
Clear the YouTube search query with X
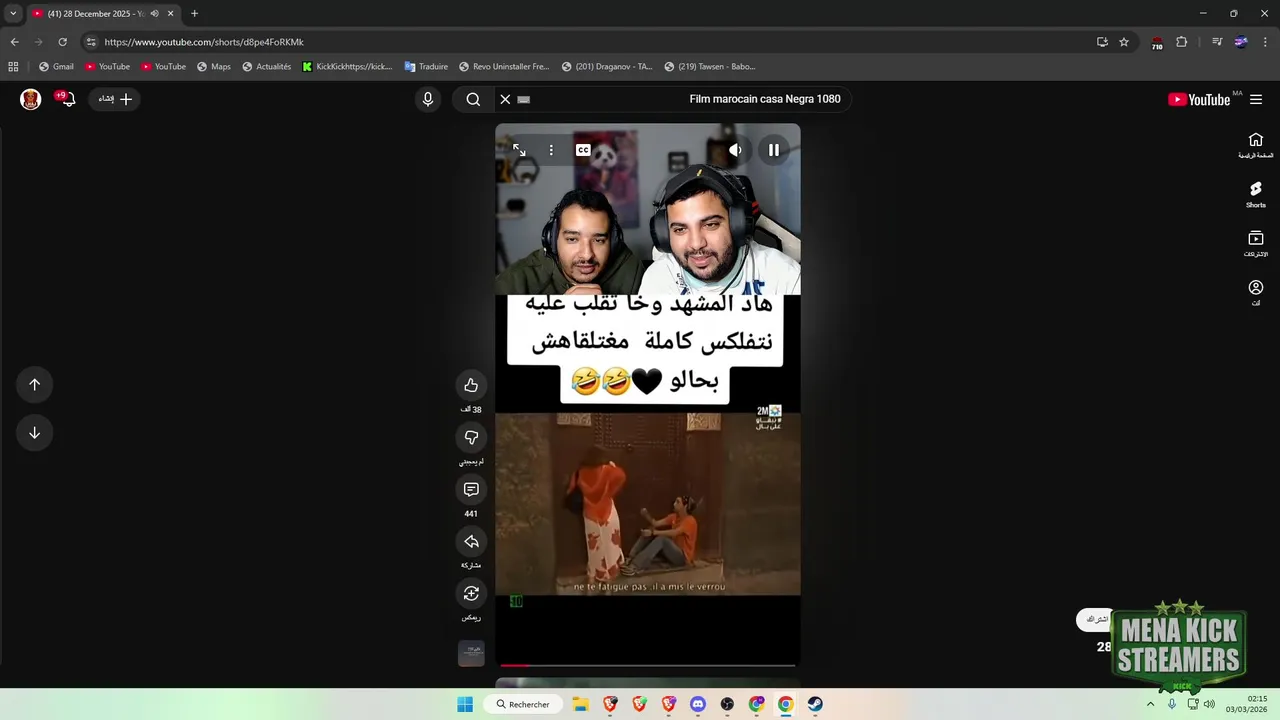505,99
